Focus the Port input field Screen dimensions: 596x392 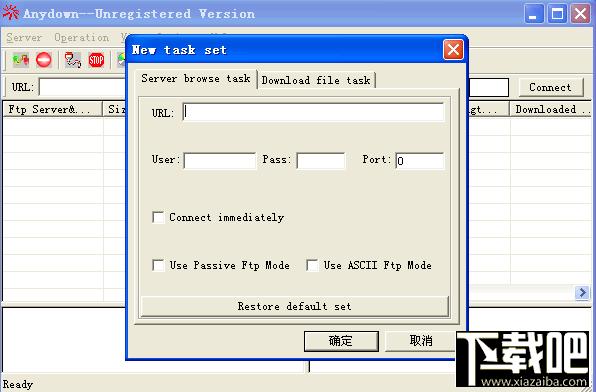pyautogui.click(x=419, y=160)
